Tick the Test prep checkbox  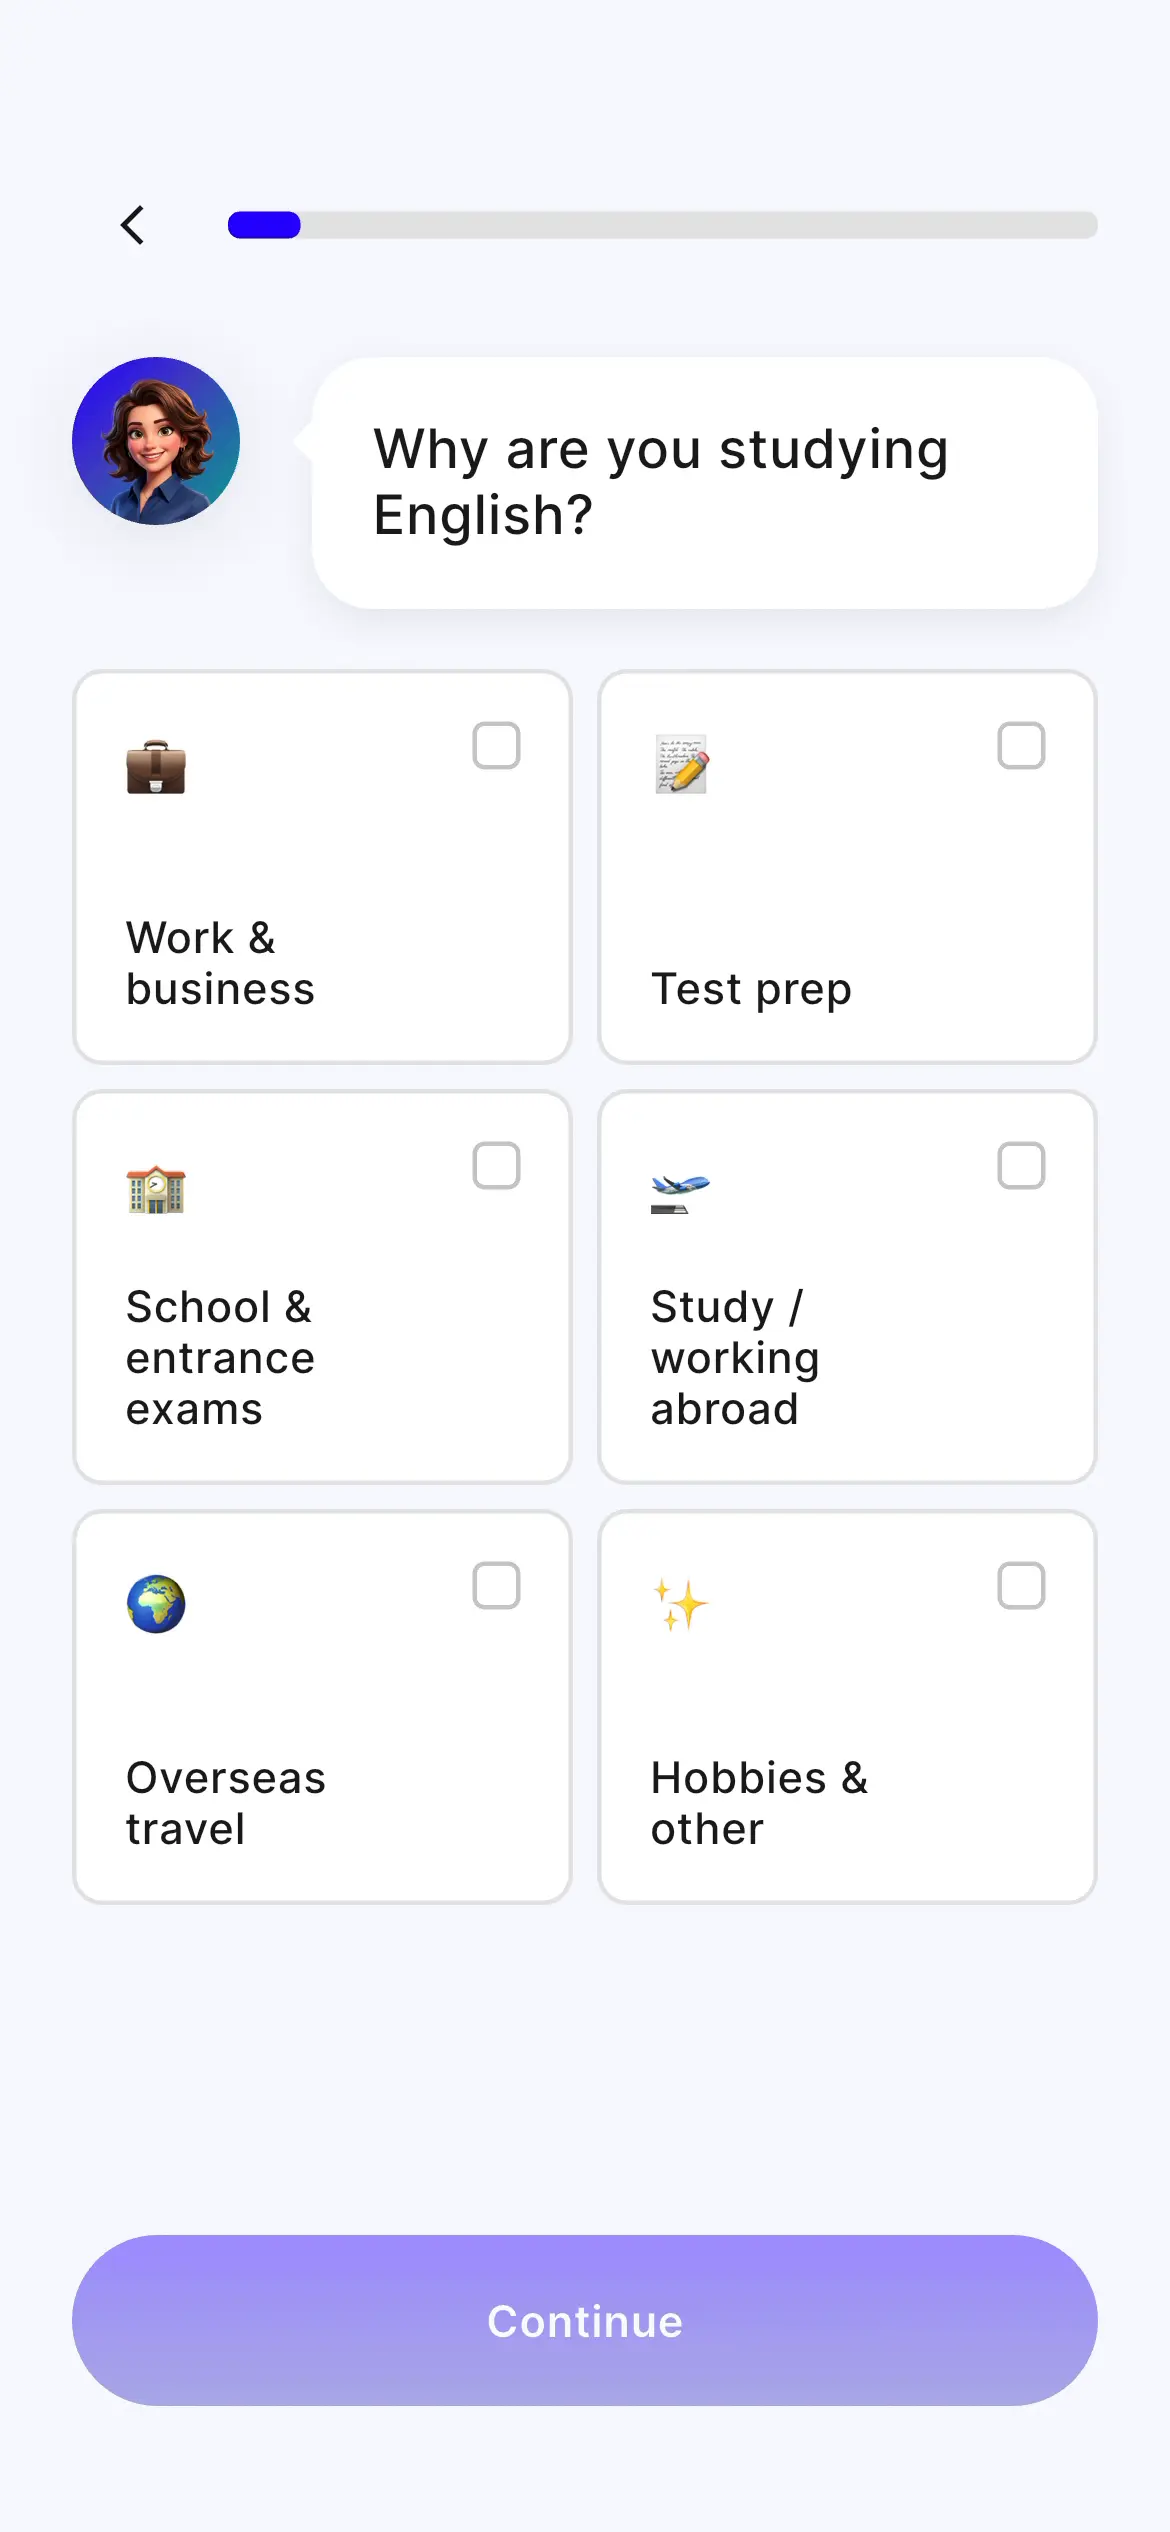tap(1021, 746)
